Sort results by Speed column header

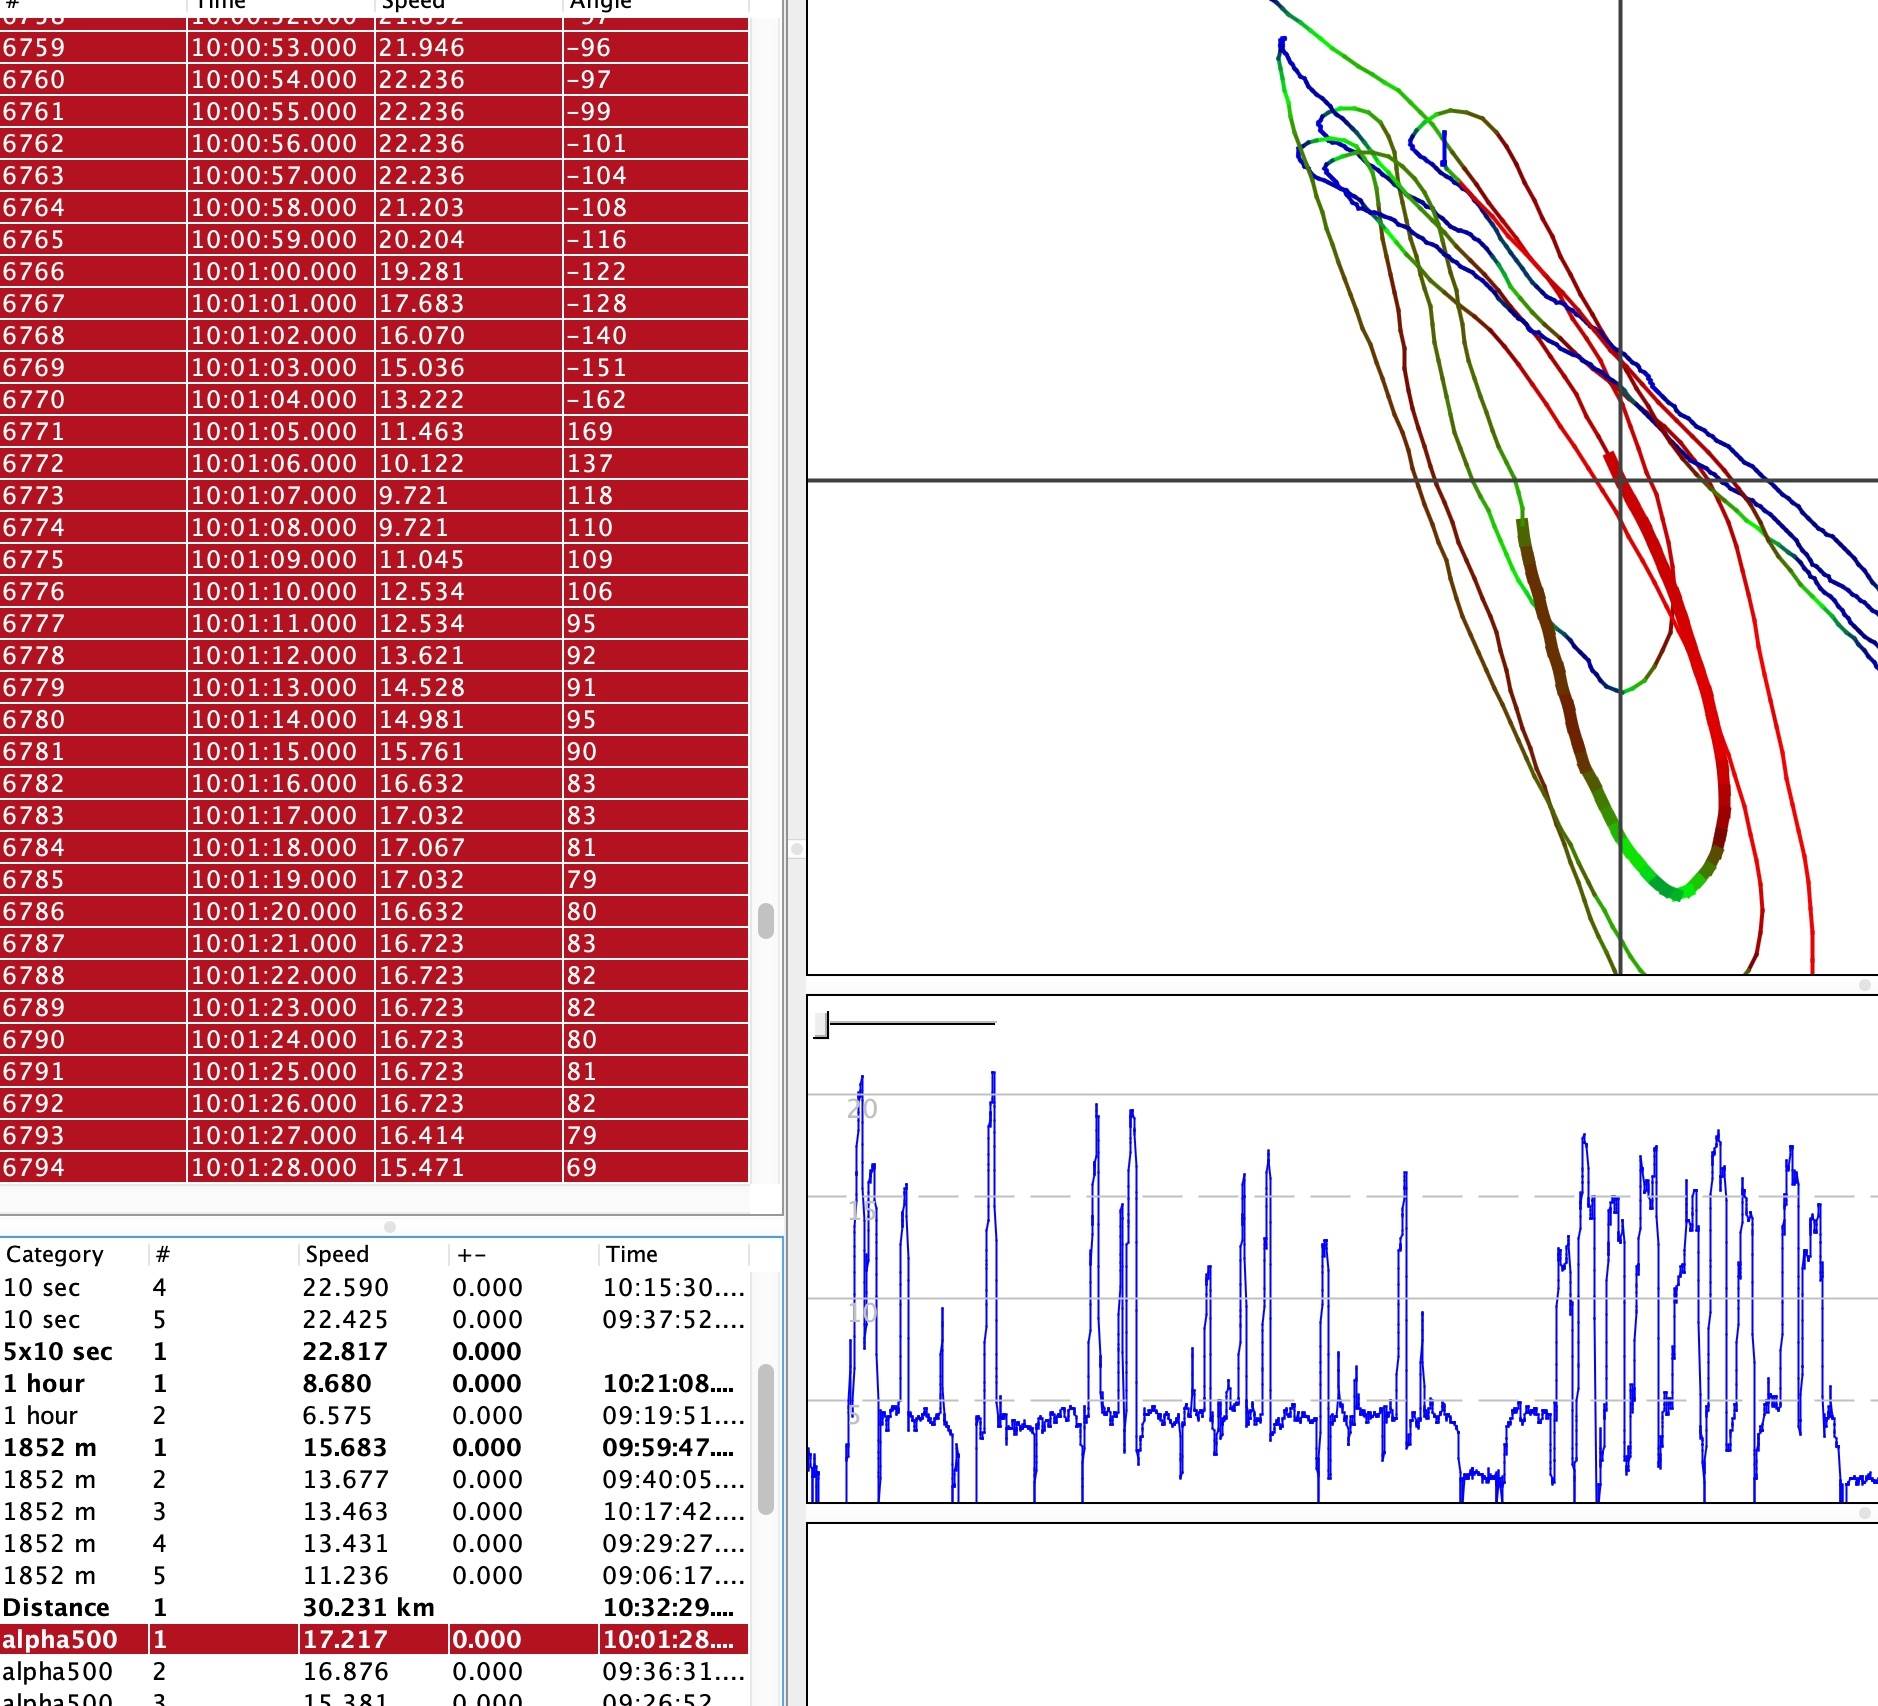click(x=337, y=1254)
